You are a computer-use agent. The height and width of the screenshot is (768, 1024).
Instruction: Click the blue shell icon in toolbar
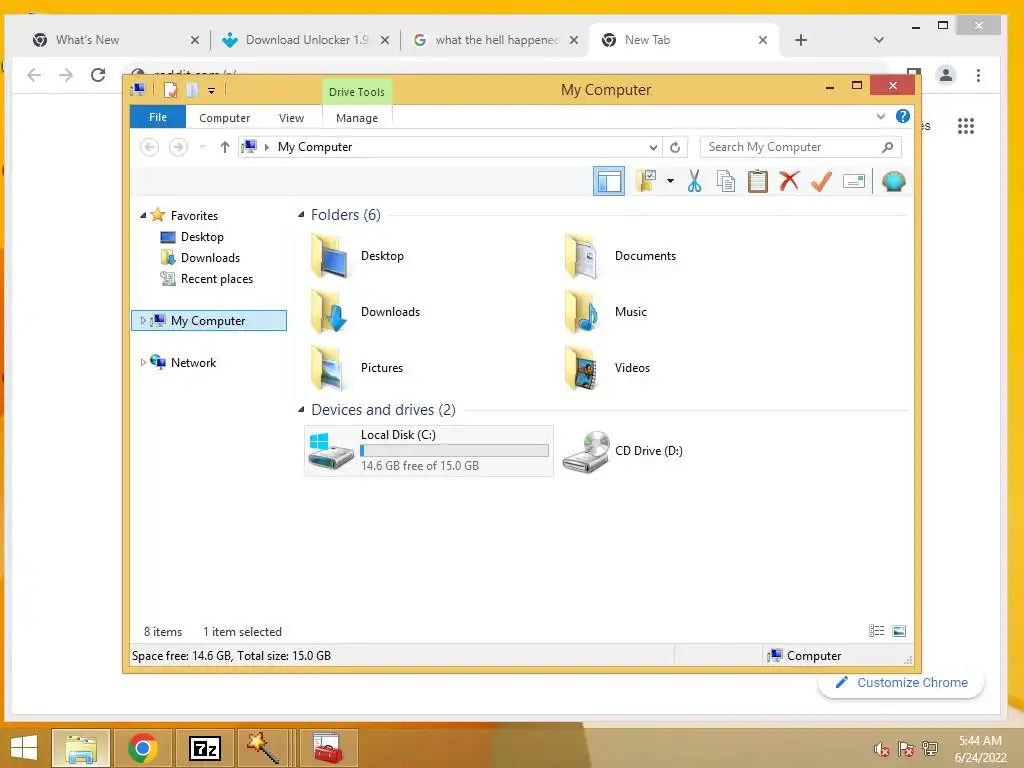pyautogui.click(x=893, y=181)
